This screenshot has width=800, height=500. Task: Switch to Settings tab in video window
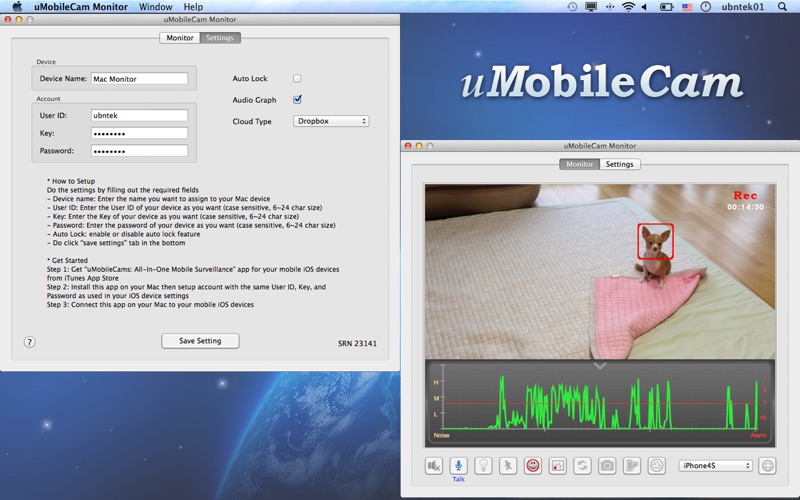click(619, 164)
